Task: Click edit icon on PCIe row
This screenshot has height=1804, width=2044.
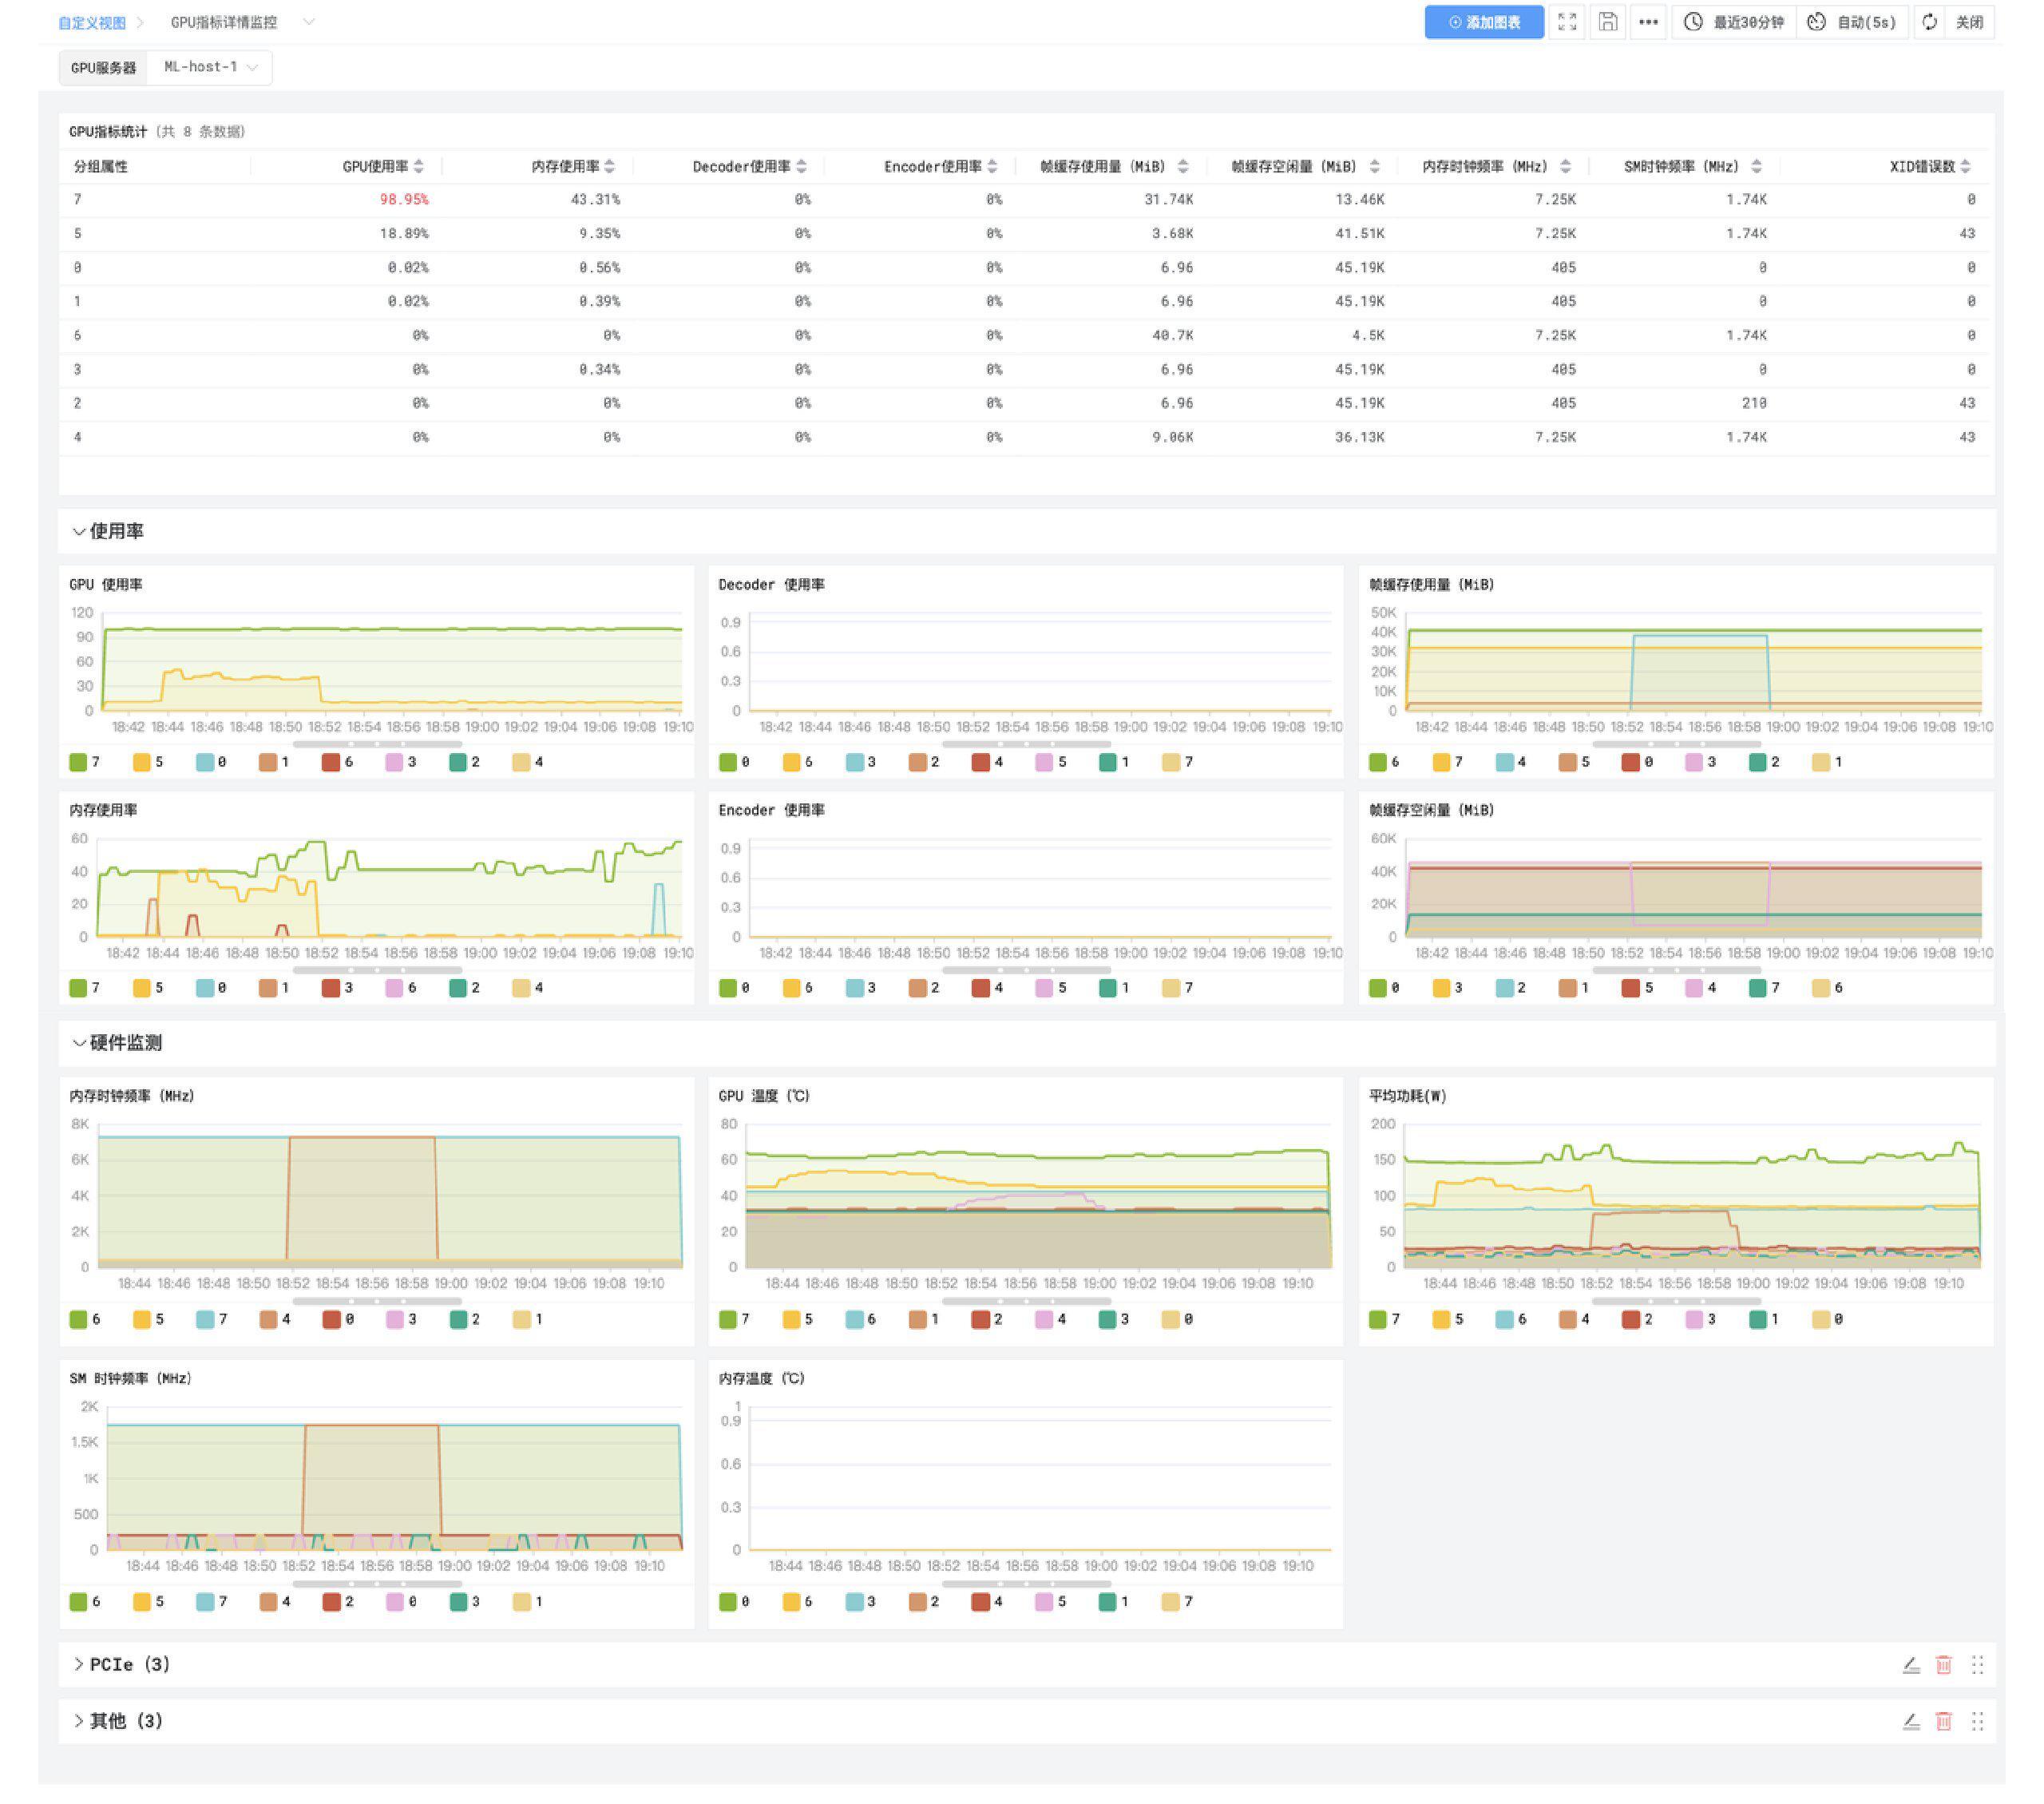Action: click(x=1911, y=1664)
